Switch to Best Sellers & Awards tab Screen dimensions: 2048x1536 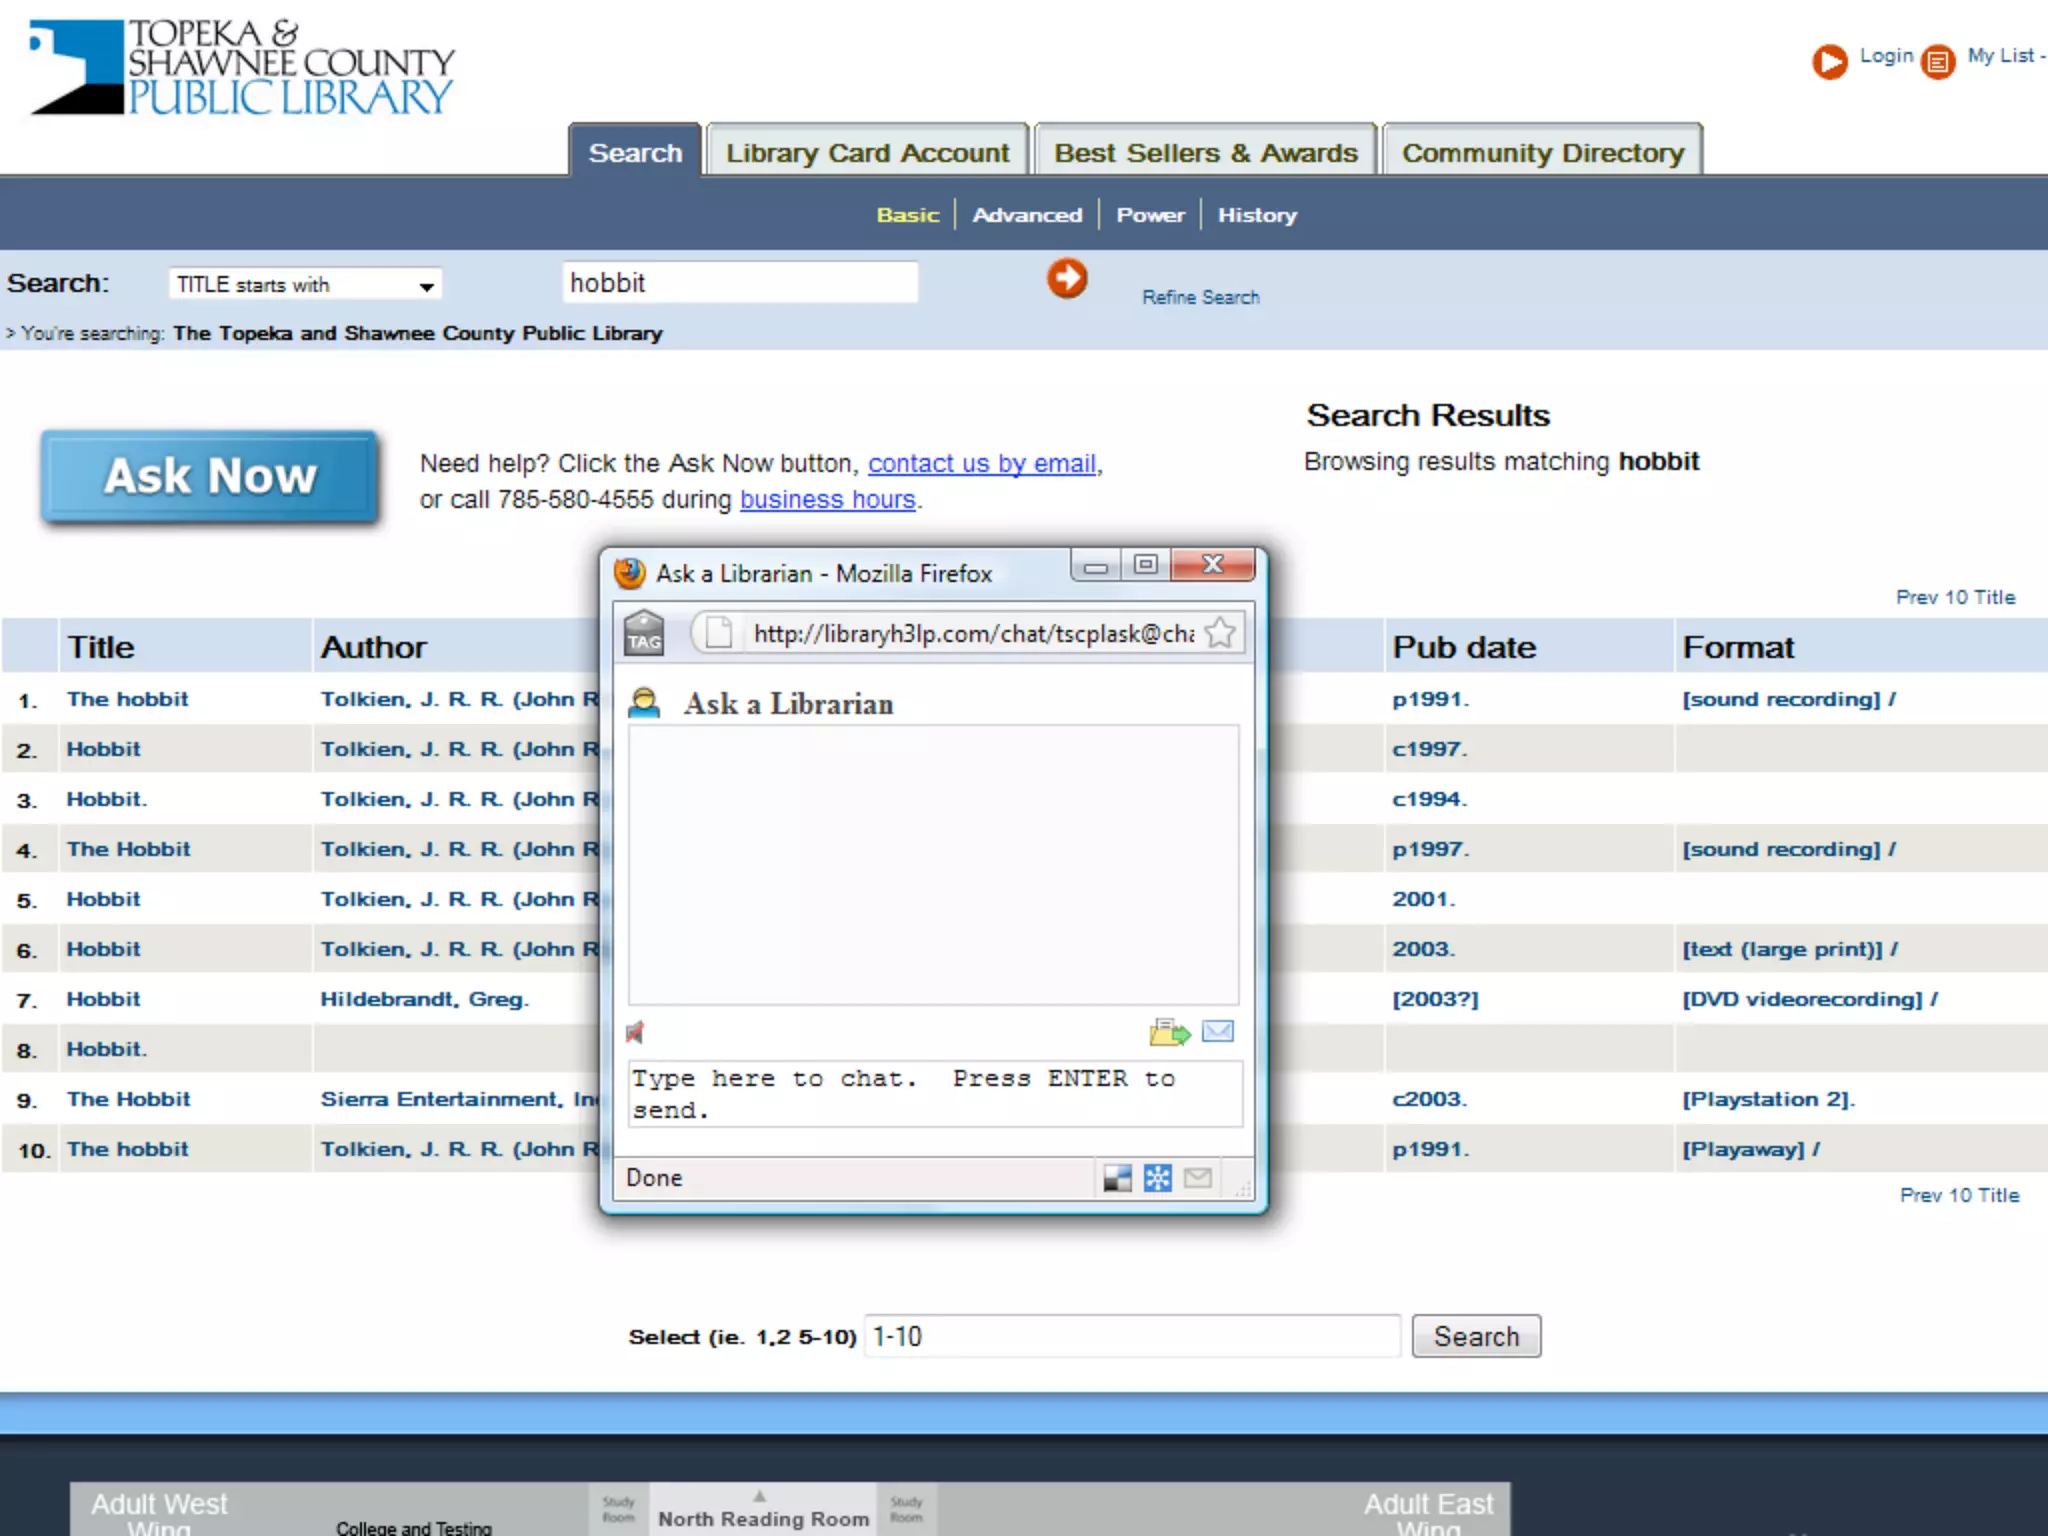pos(1205,153)
